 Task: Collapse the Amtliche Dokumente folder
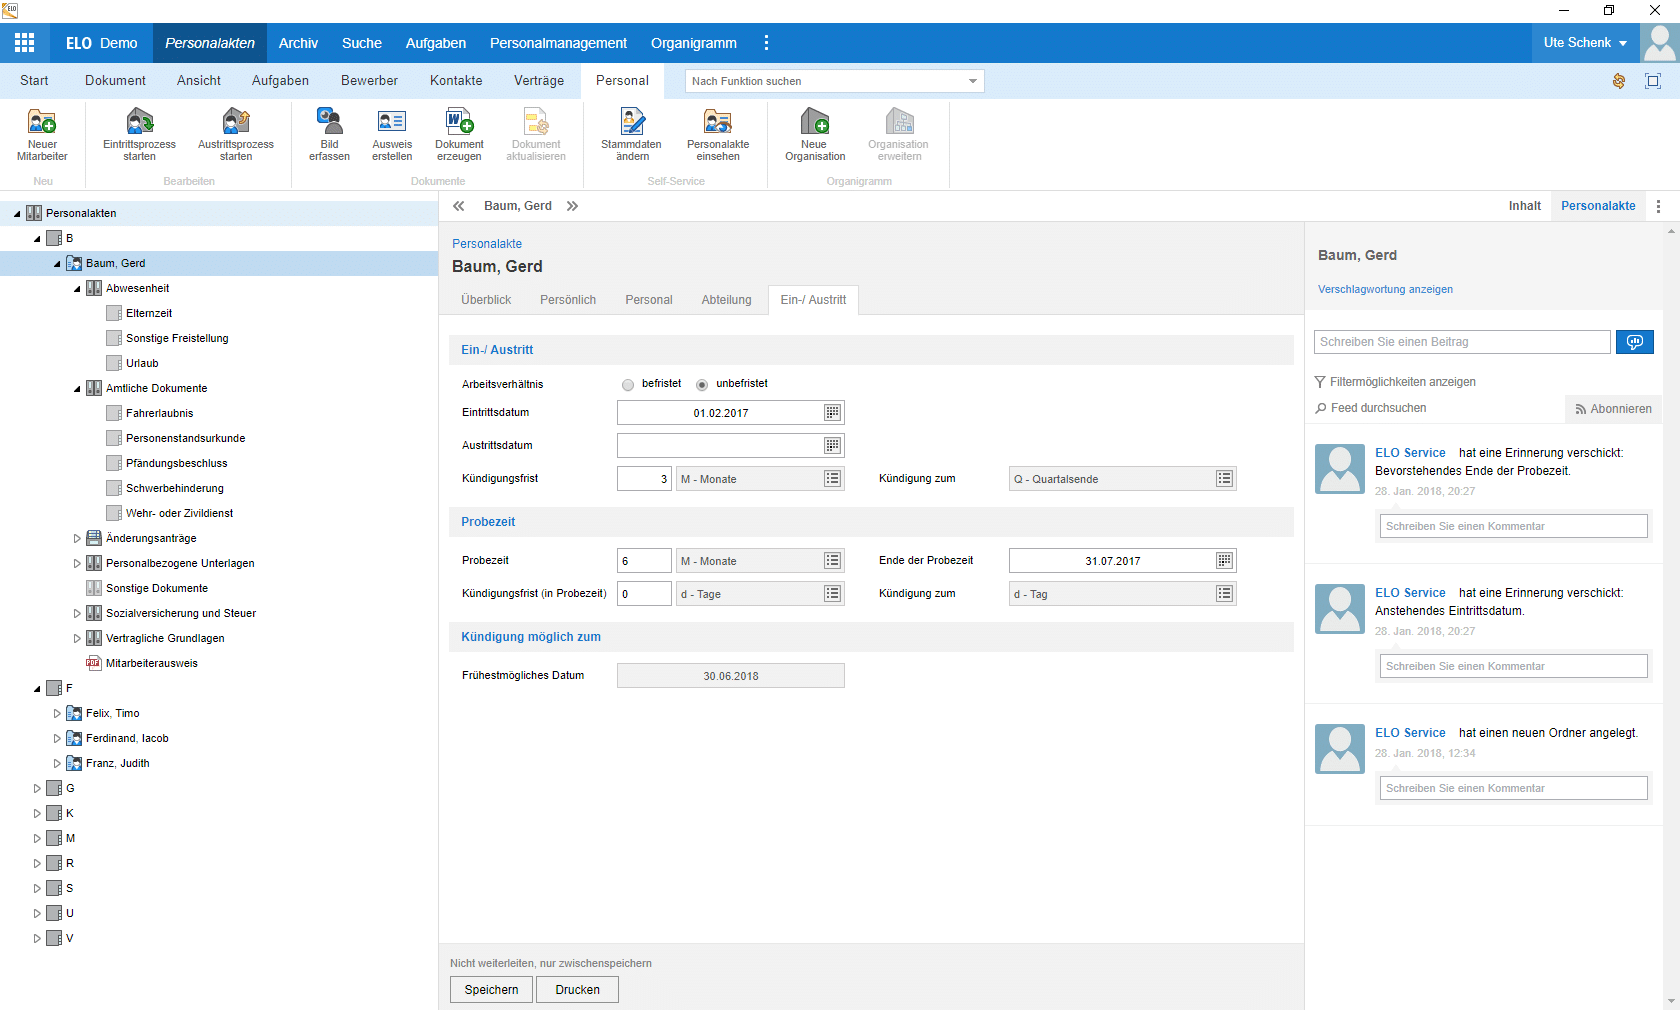77,389
